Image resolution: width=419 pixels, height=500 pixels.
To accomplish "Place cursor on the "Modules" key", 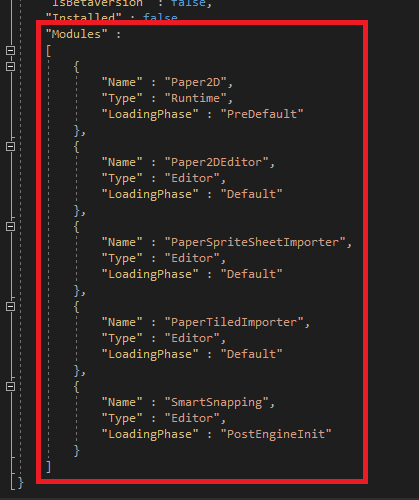I will coord(76,34).
